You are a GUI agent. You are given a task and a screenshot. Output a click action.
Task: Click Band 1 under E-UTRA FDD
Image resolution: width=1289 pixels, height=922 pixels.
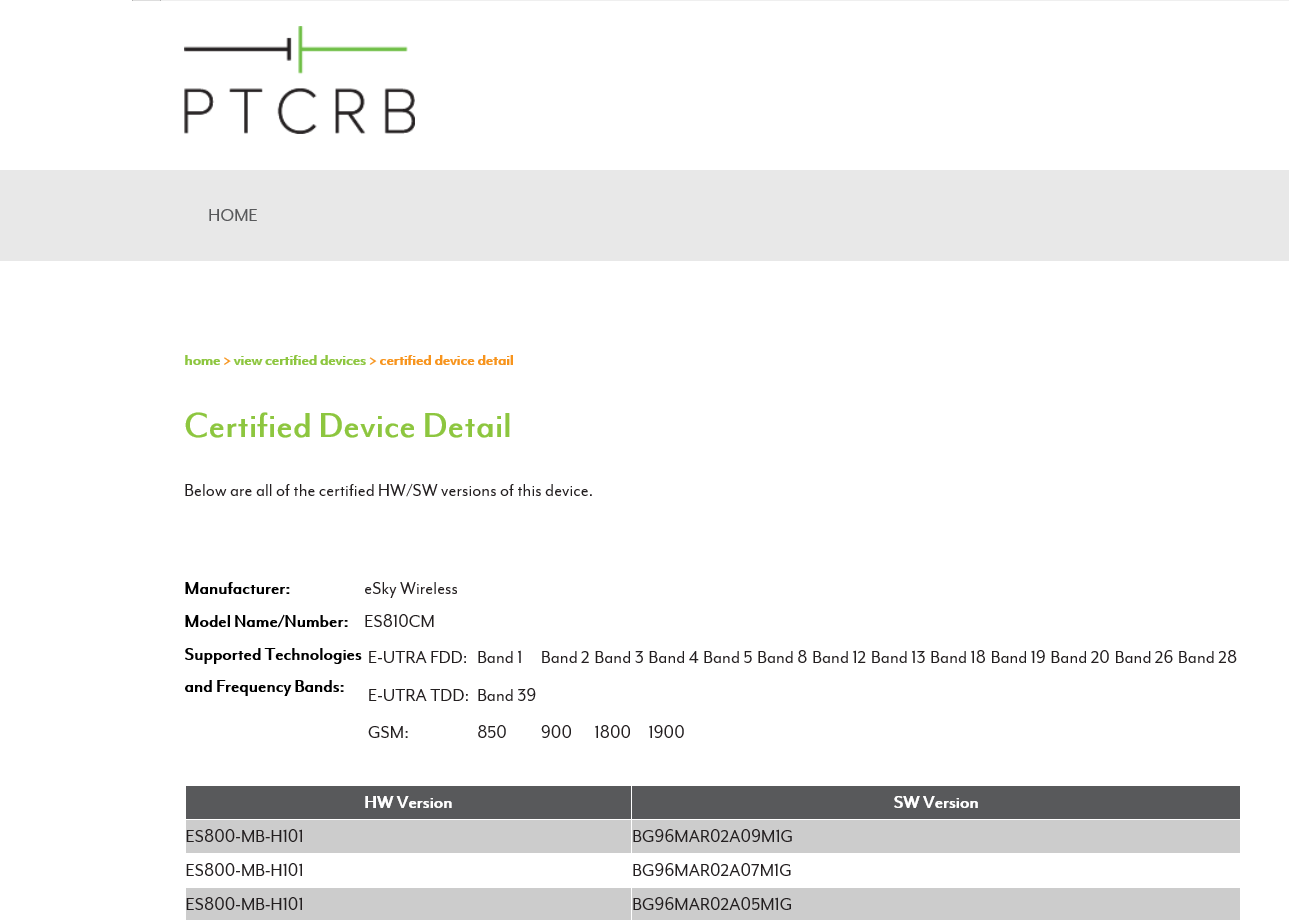[500, 658]
